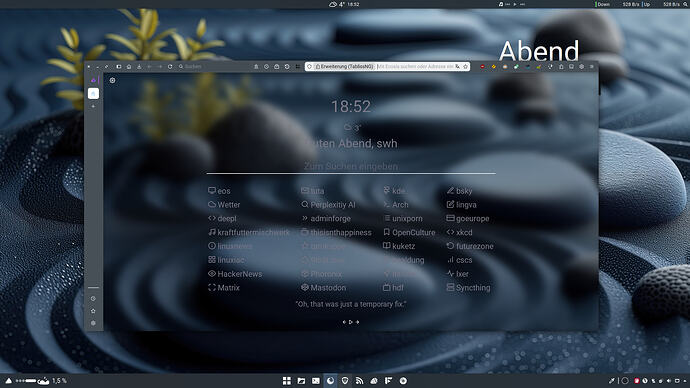
Task: Open the Phoronix shortcut
Action: pyautogui.click(x=321, y=274)
